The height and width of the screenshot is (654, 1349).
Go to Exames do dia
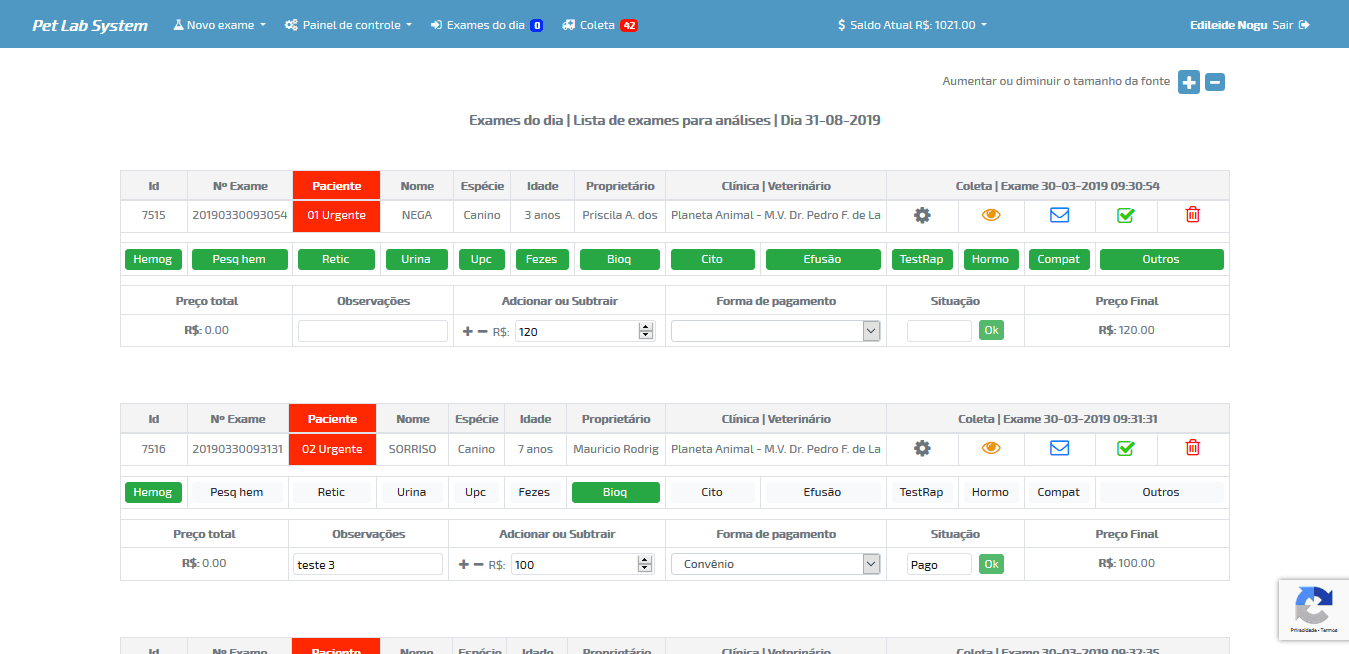(486, 25)
